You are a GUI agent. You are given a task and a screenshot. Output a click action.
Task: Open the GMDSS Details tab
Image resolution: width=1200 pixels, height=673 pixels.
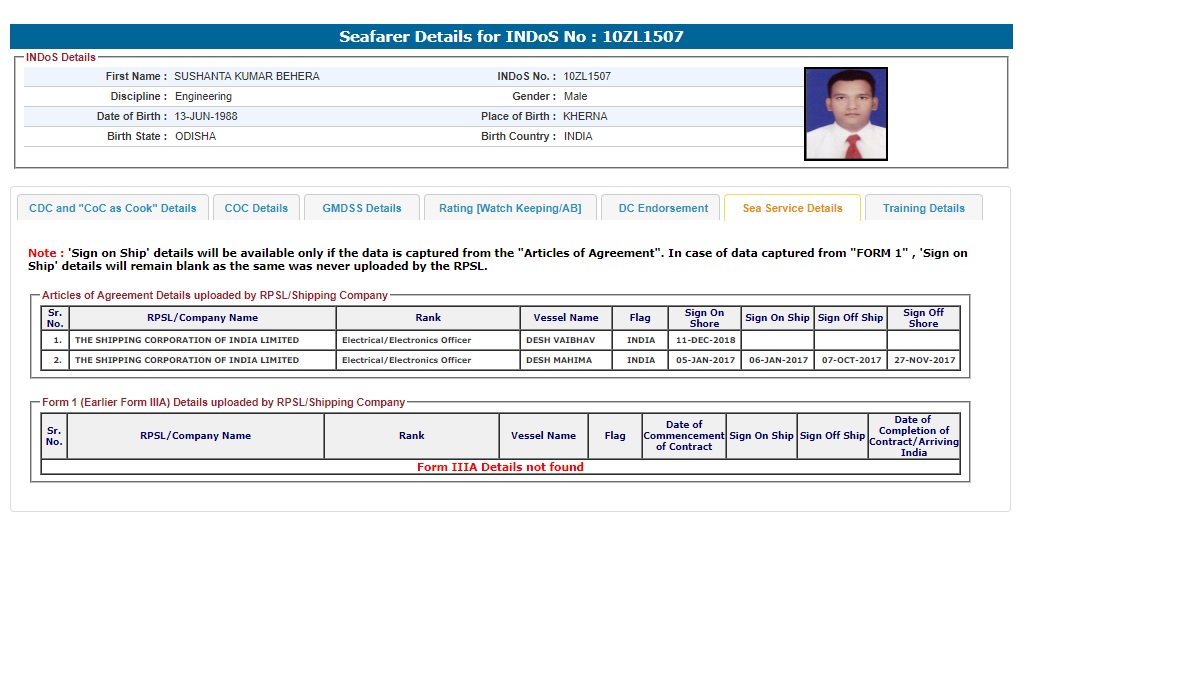361,208
